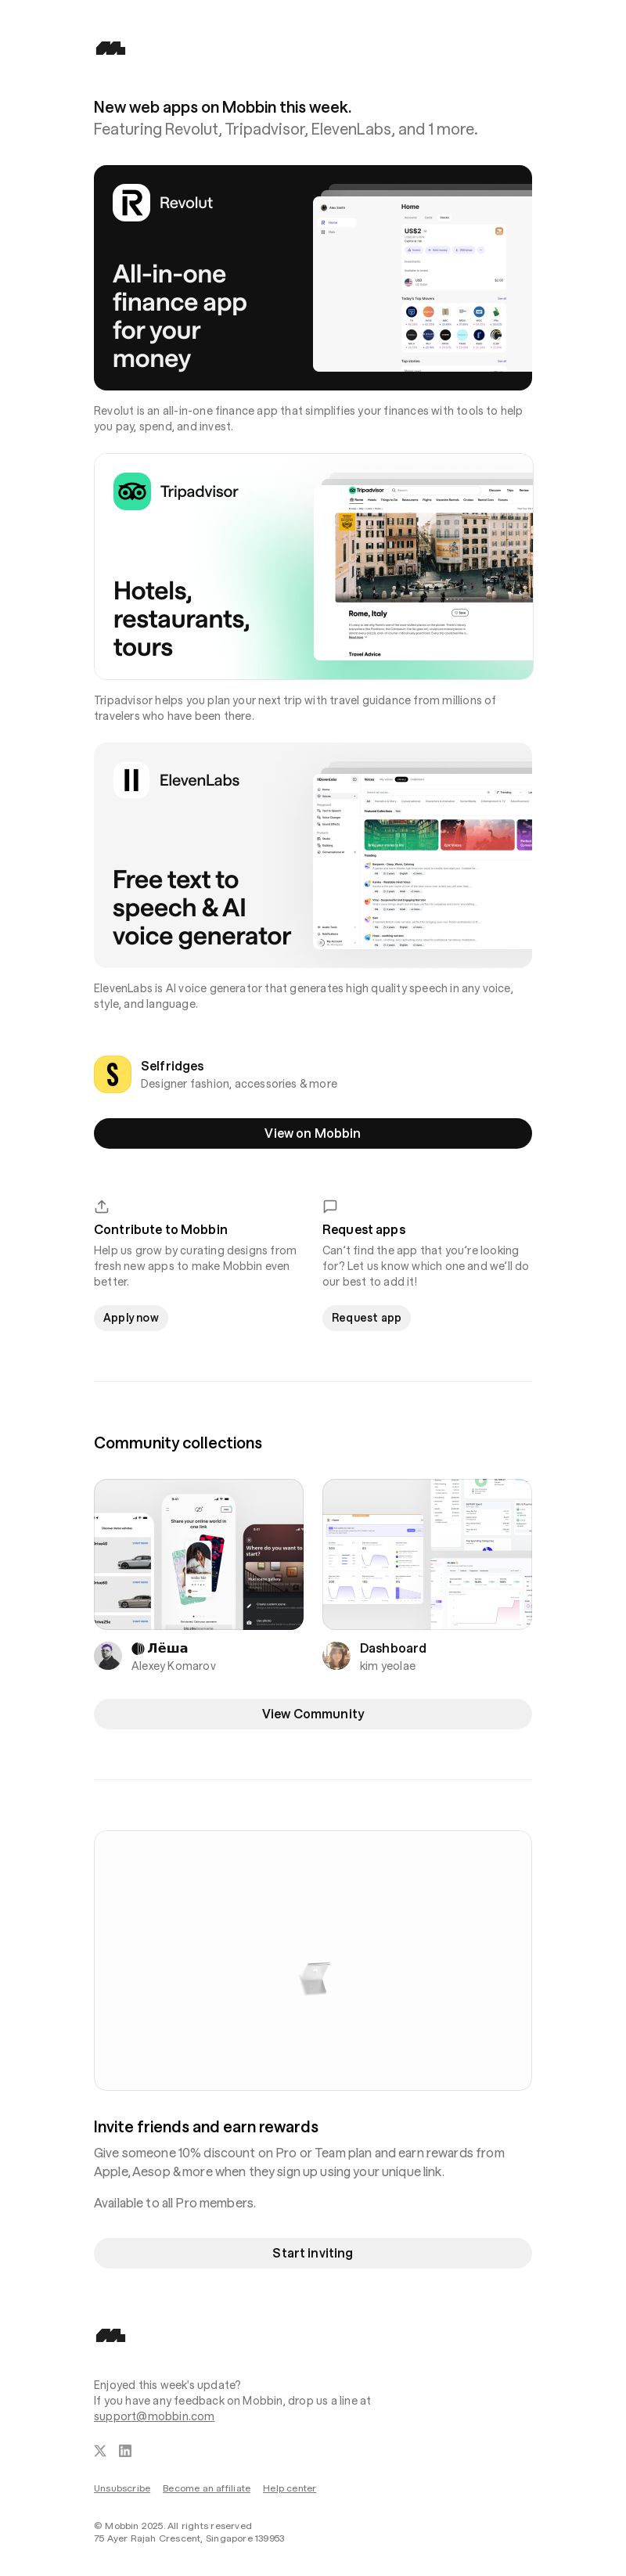Click the View Community button
626x2576 pixels.
point(312,1713)
